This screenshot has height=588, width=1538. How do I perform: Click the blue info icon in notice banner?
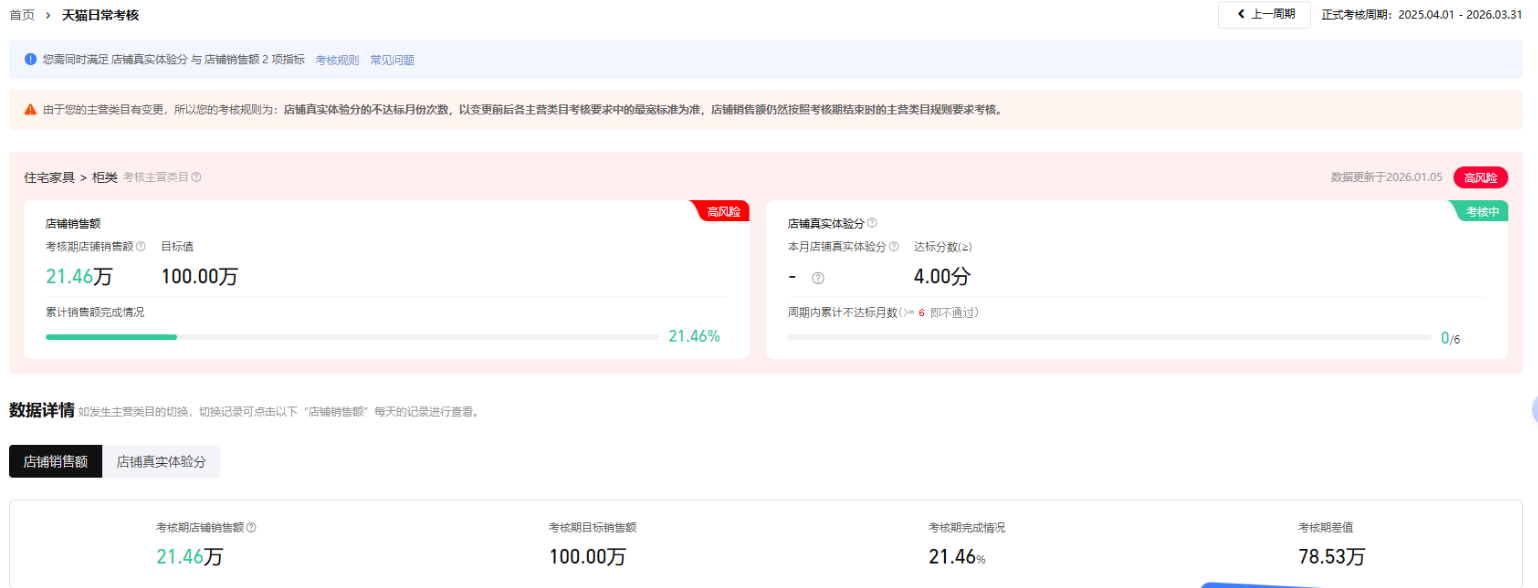(x=30, y=60)
